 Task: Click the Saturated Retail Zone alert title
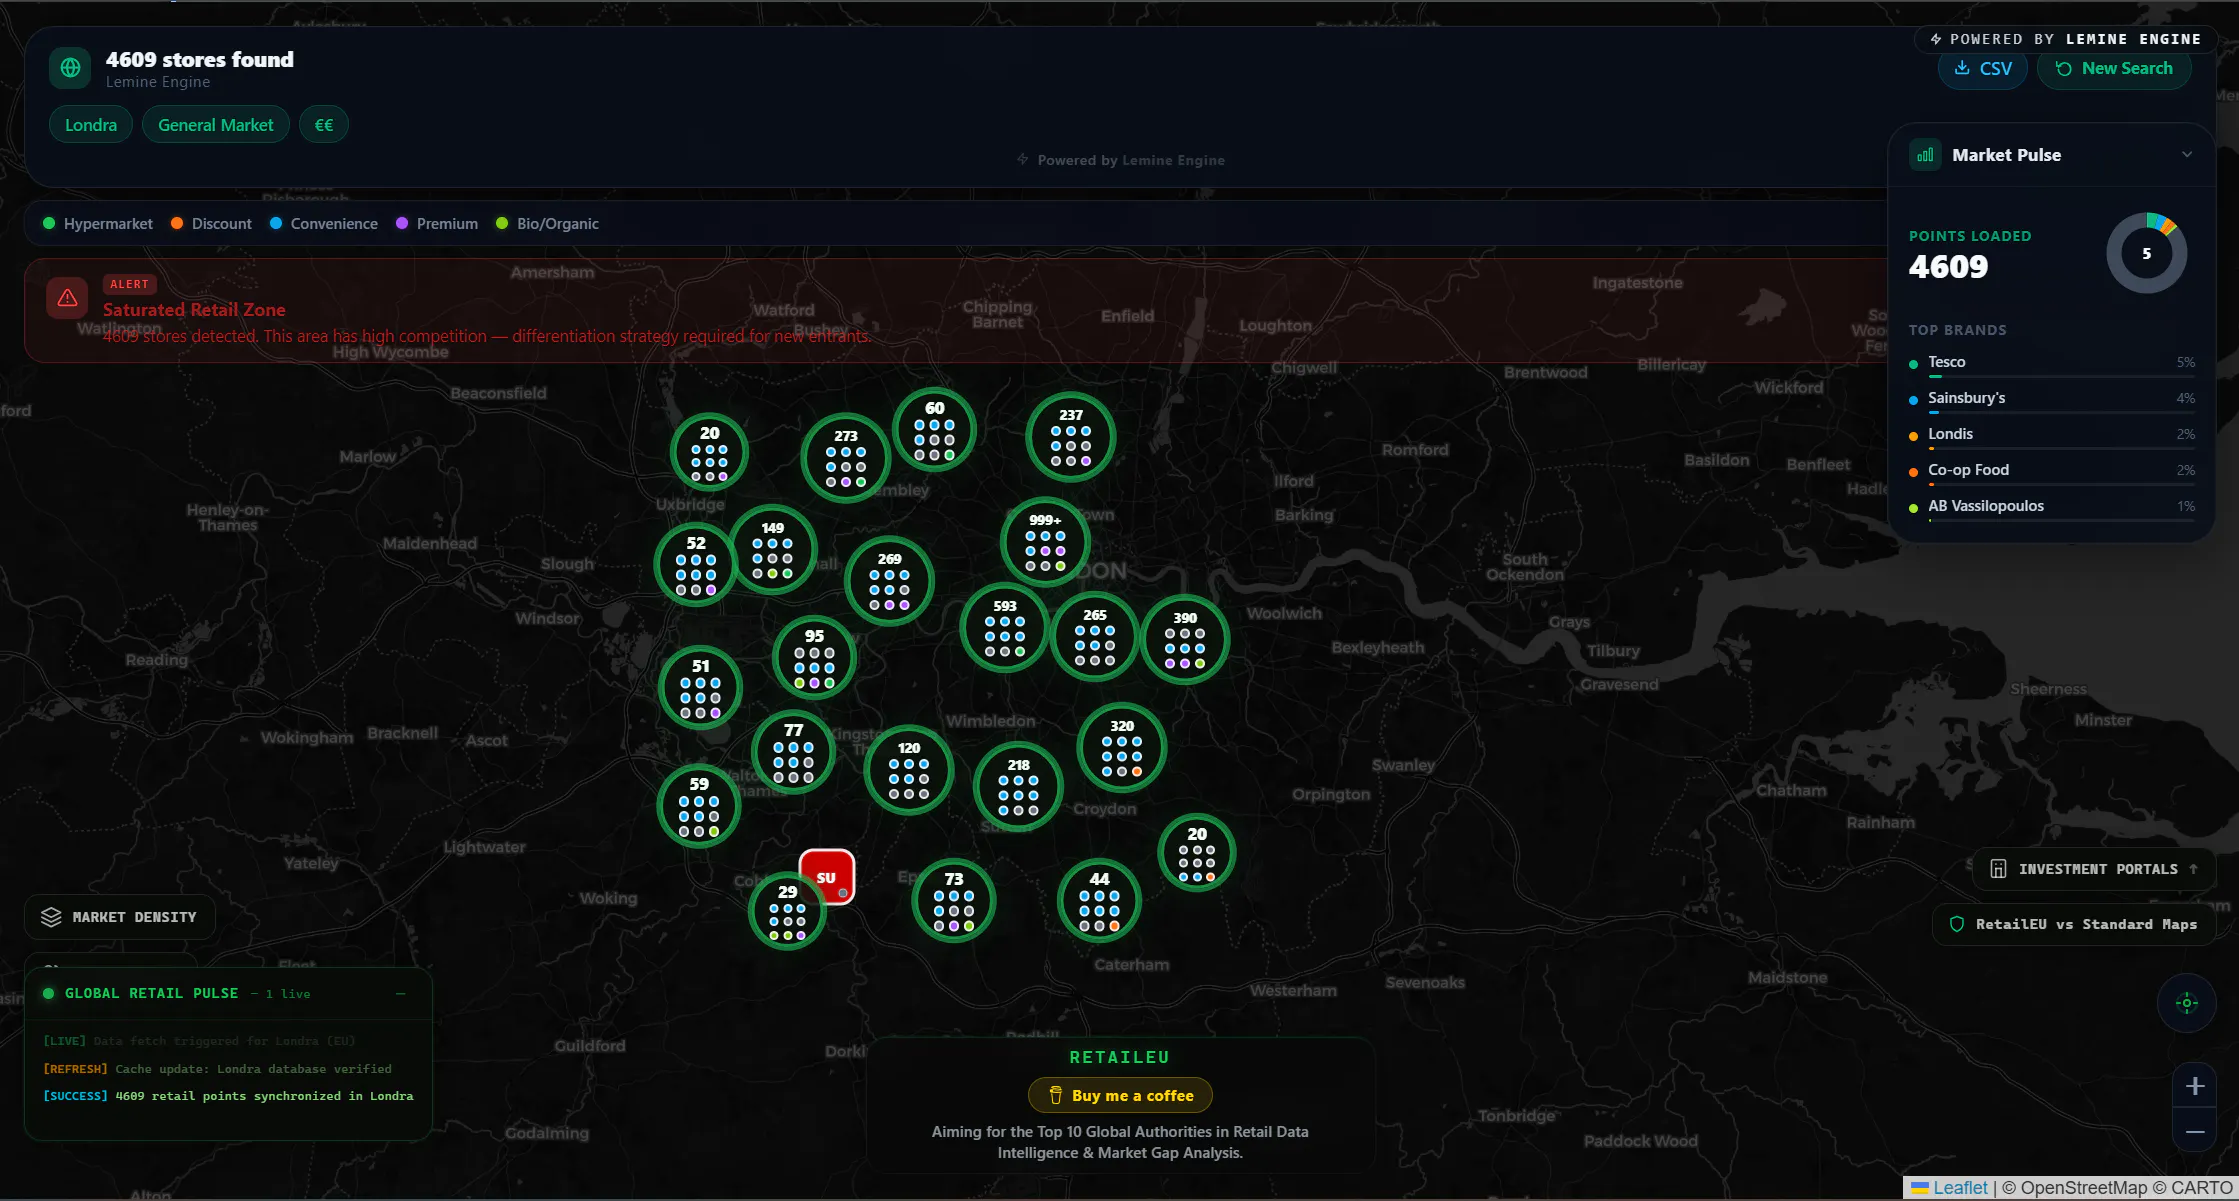pyautogui.click(x=194, y=310)
